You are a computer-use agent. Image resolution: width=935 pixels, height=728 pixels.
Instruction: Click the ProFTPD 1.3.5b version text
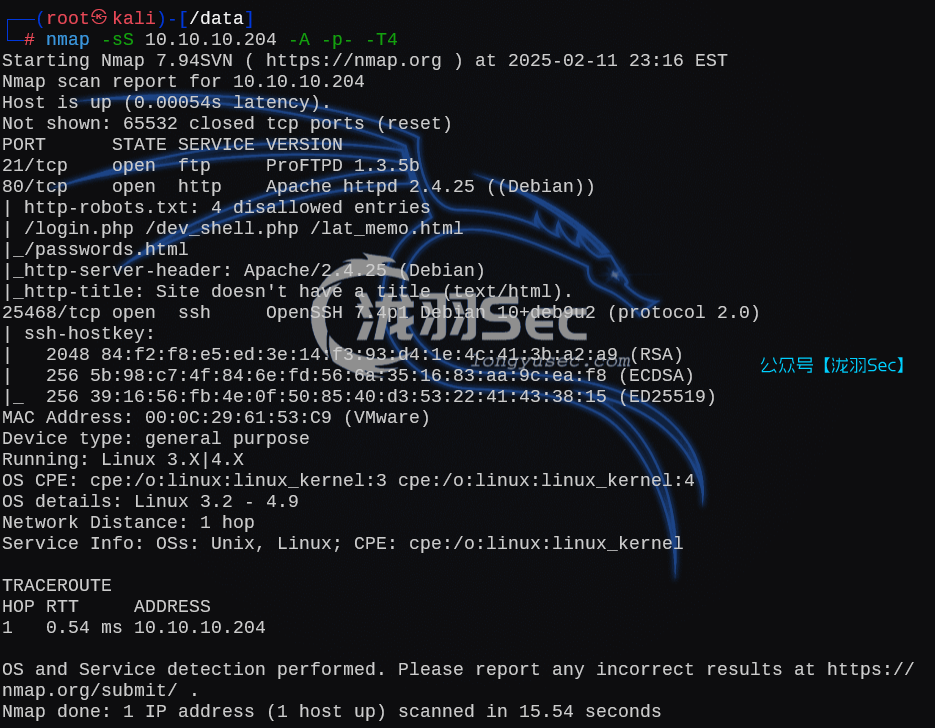point(342,166)
